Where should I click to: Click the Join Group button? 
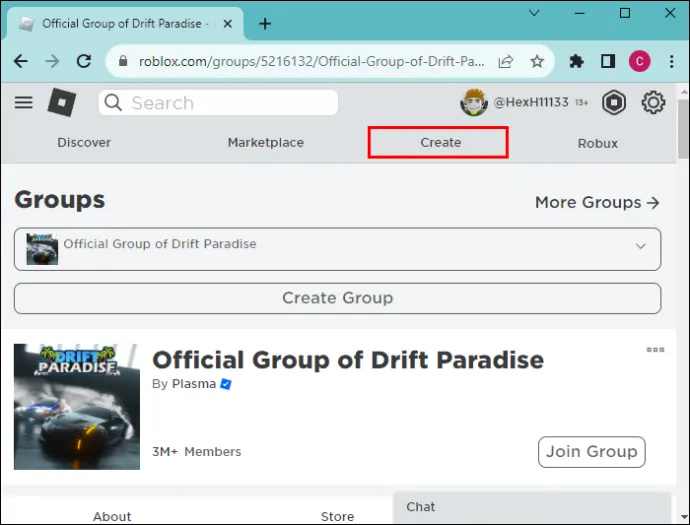(x=591, y=452)
